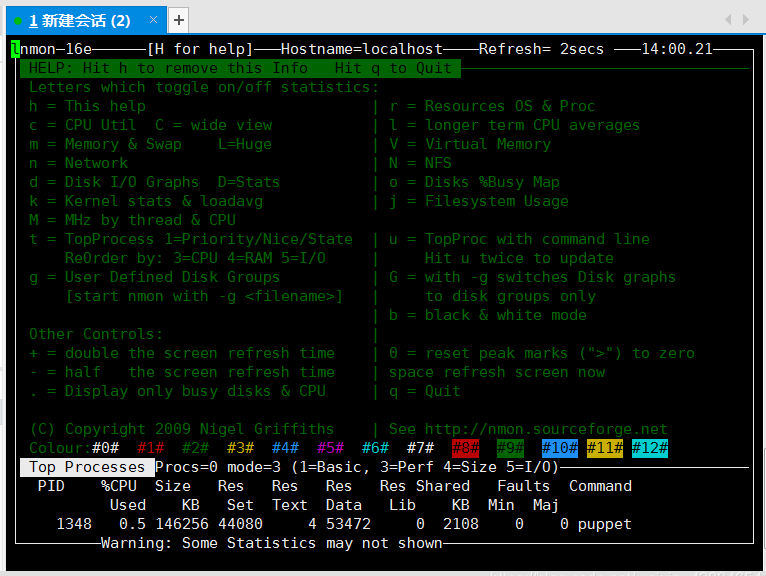Click the magenta #5# colour sample
Image resolution: width=766 pixels, height=576 pixels.
pyautogui.click(x=330, y=448)
